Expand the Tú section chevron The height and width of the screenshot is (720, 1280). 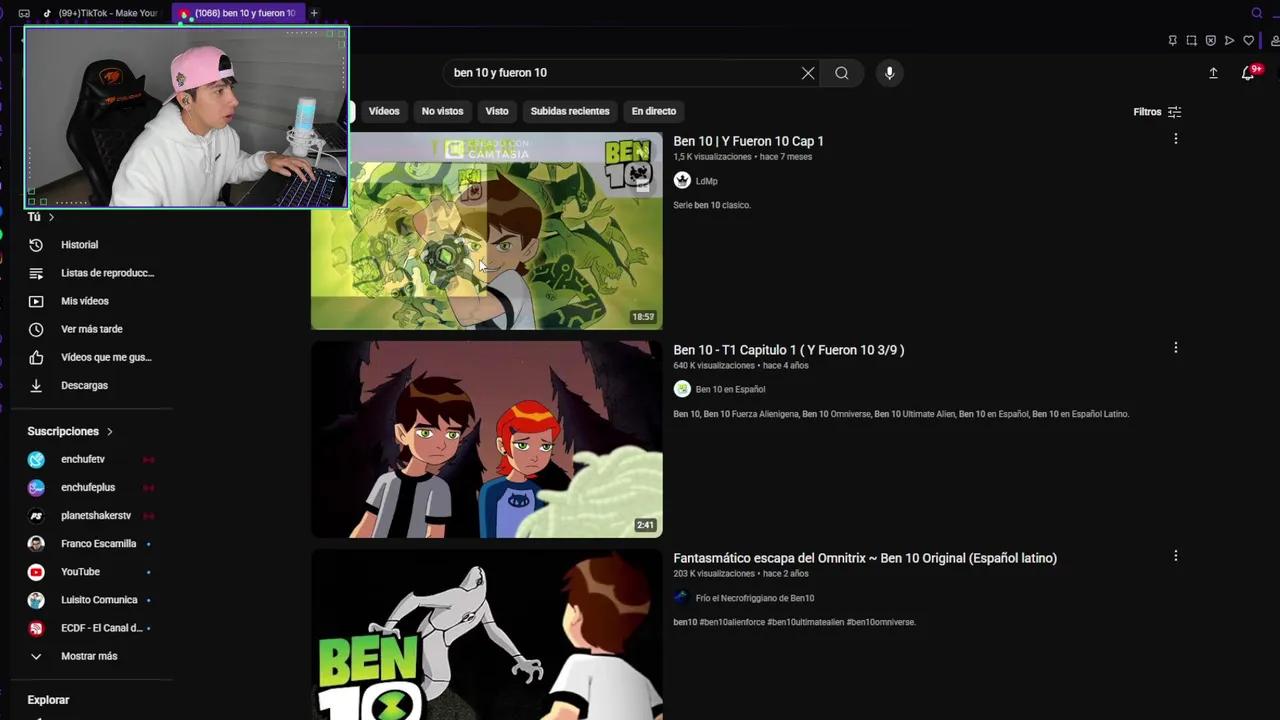[x=51, y=217]
